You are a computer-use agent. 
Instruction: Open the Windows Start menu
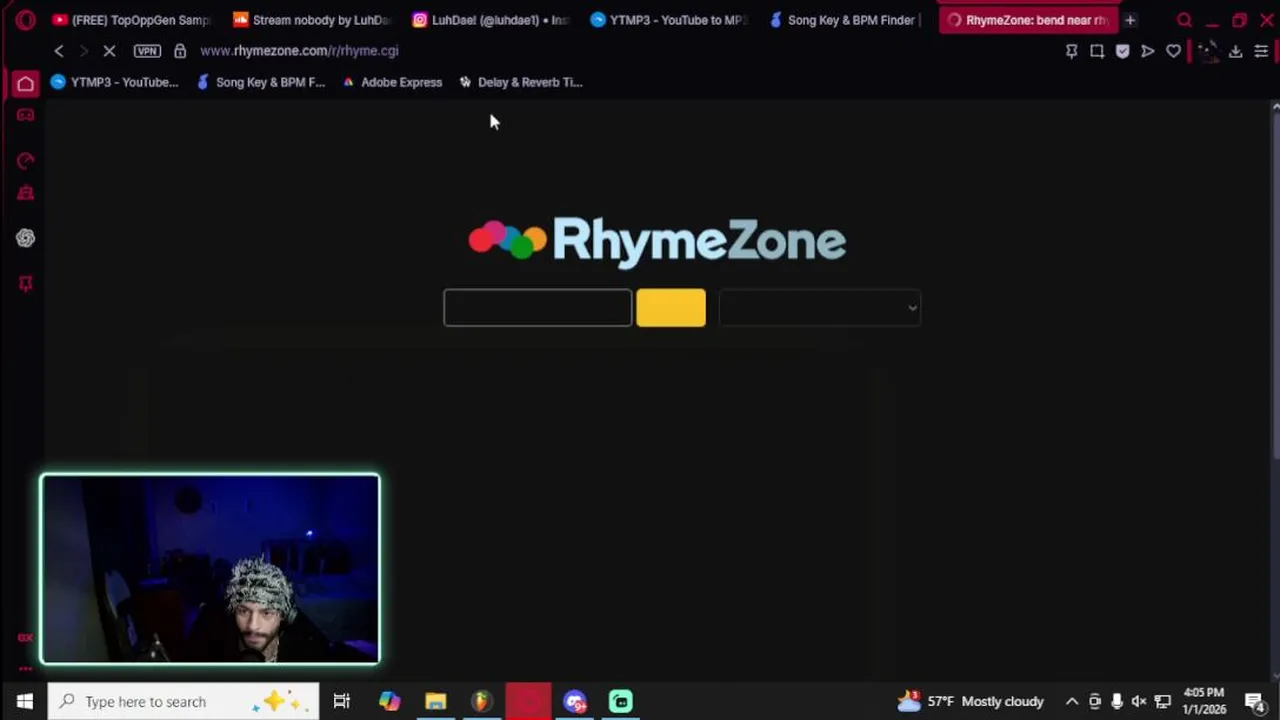[25, 701]
